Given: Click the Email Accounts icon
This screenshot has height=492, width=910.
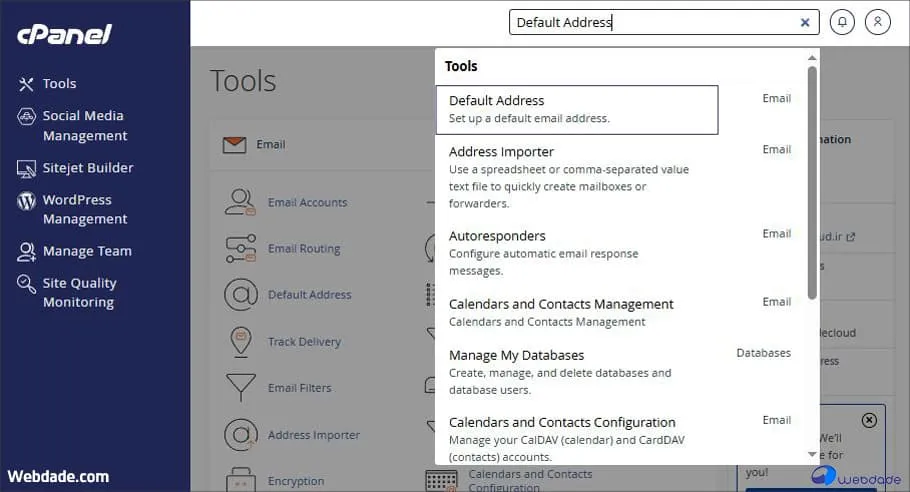Looking at the screenshot, I should point(240,202).
